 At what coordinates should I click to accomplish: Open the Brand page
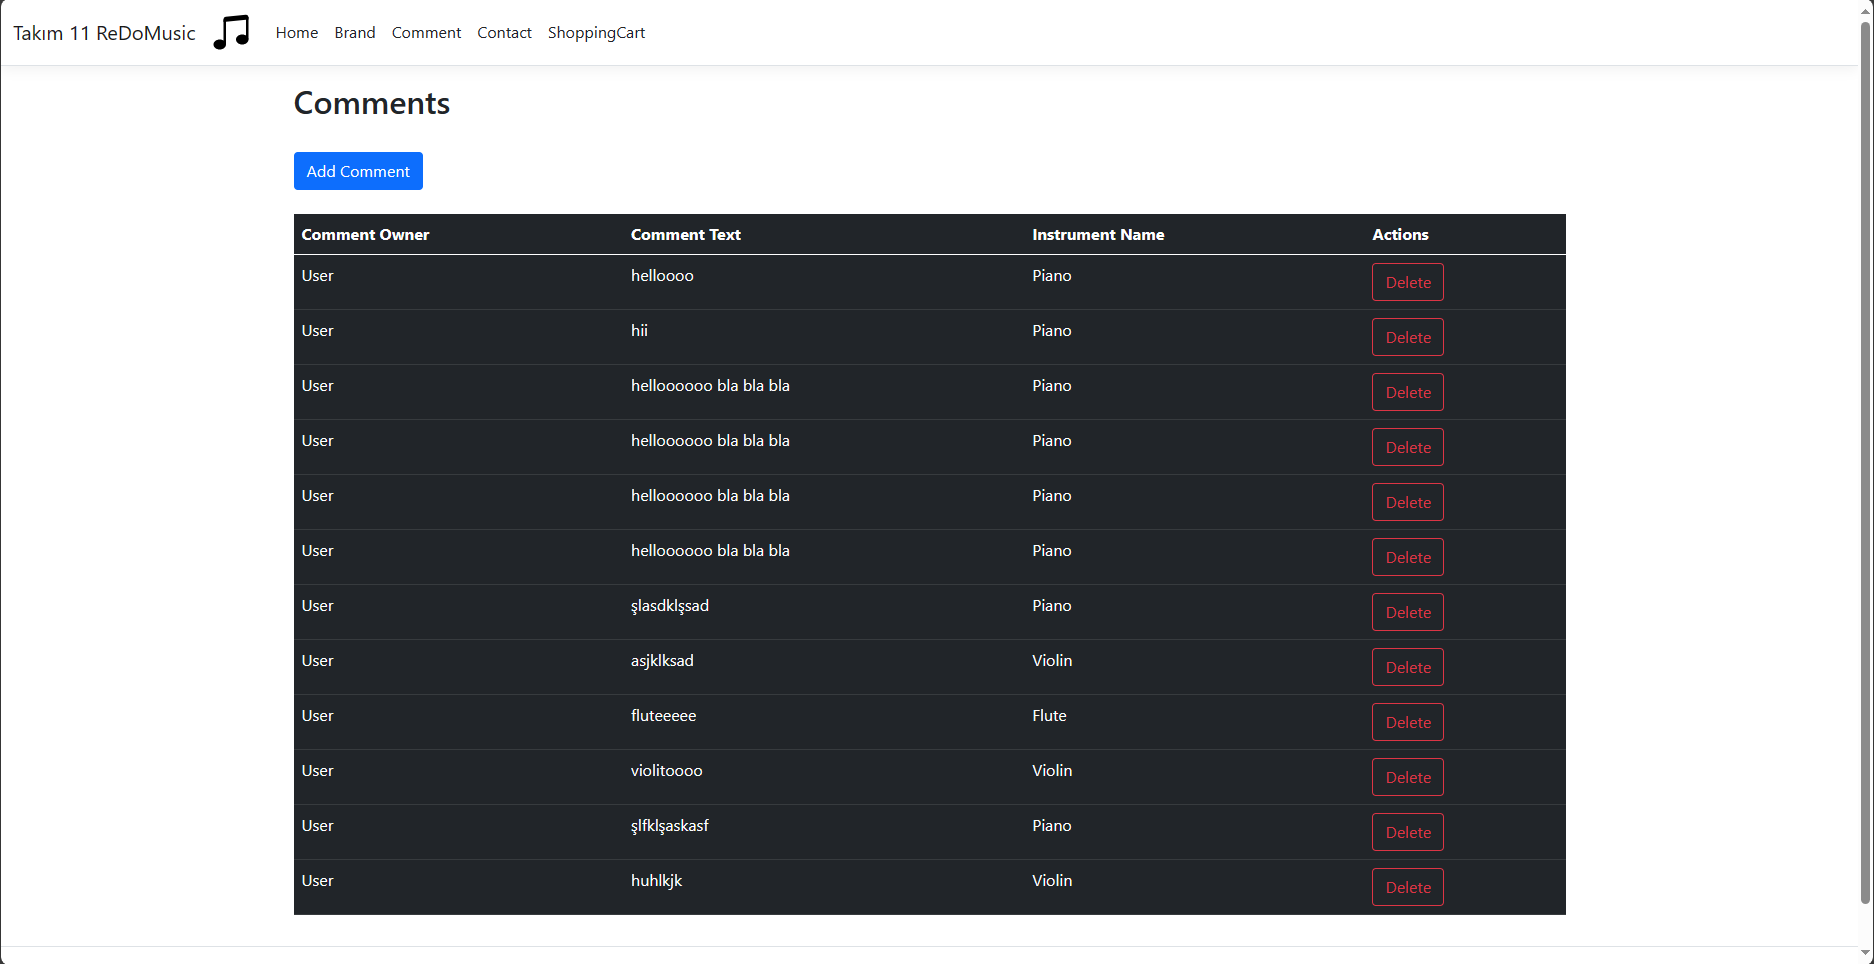[x=354, y=32]
